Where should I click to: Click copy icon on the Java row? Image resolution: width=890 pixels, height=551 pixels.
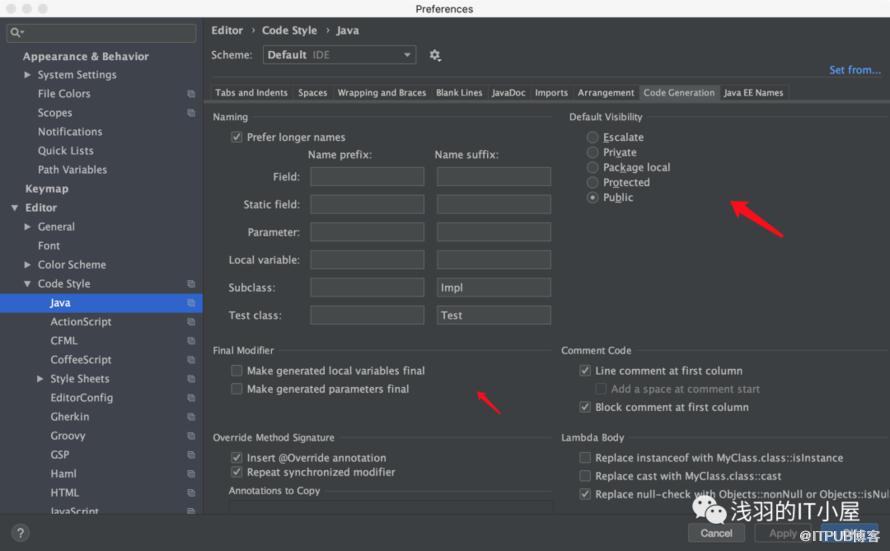coord(191,303)
